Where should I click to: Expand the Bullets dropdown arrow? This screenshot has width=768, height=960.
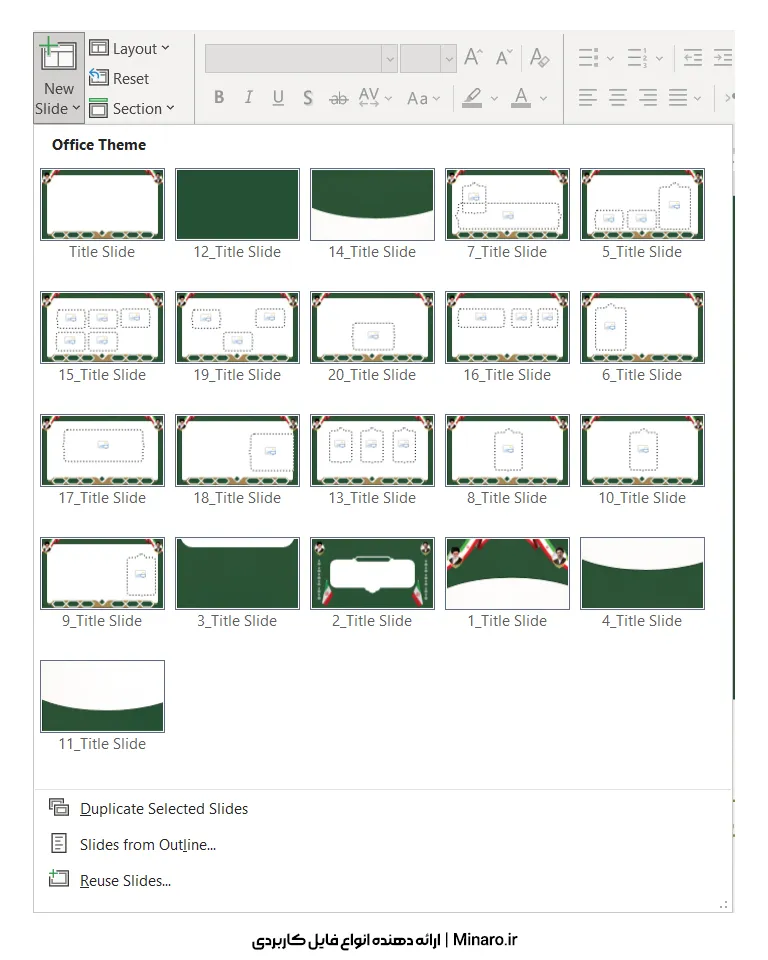[610, 58]
